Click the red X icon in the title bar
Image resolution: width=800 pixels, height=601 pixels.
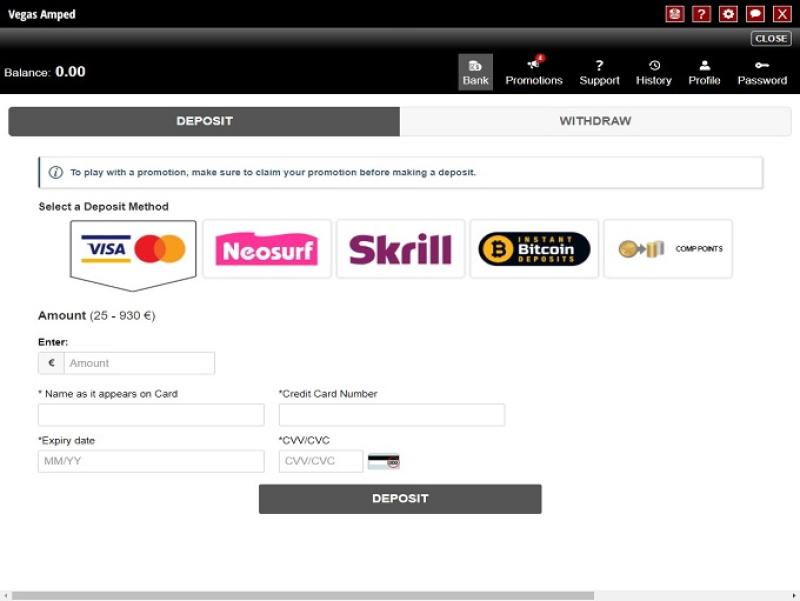pyautogui.click(x=782, y=14)
